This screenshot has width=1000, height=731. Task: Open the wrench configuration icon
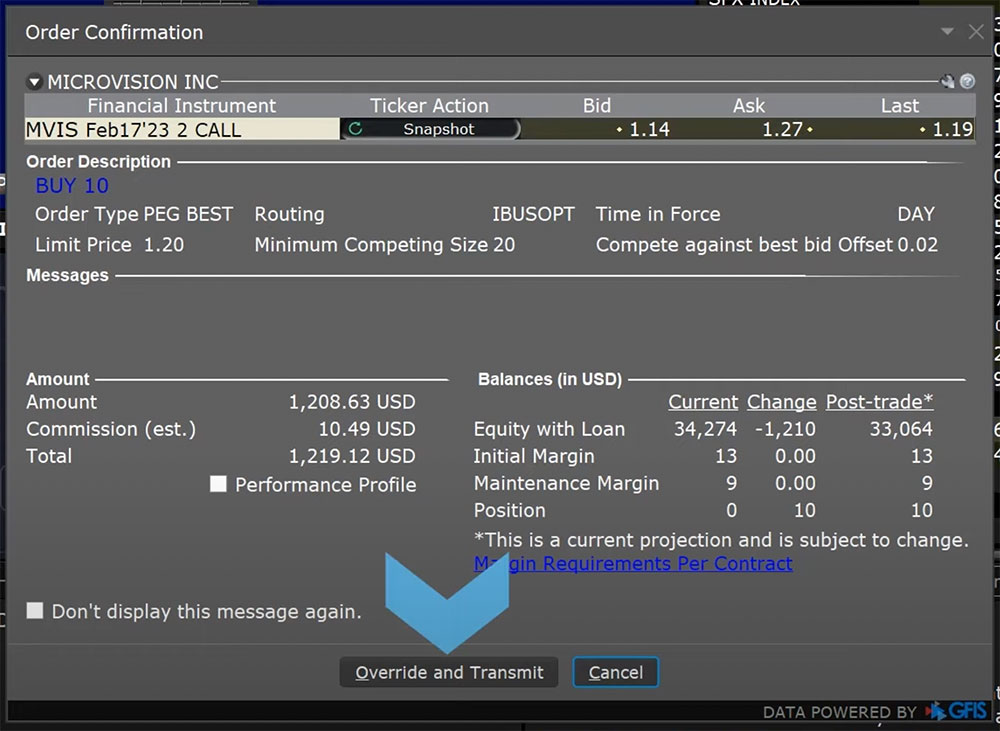click(947, 82)
